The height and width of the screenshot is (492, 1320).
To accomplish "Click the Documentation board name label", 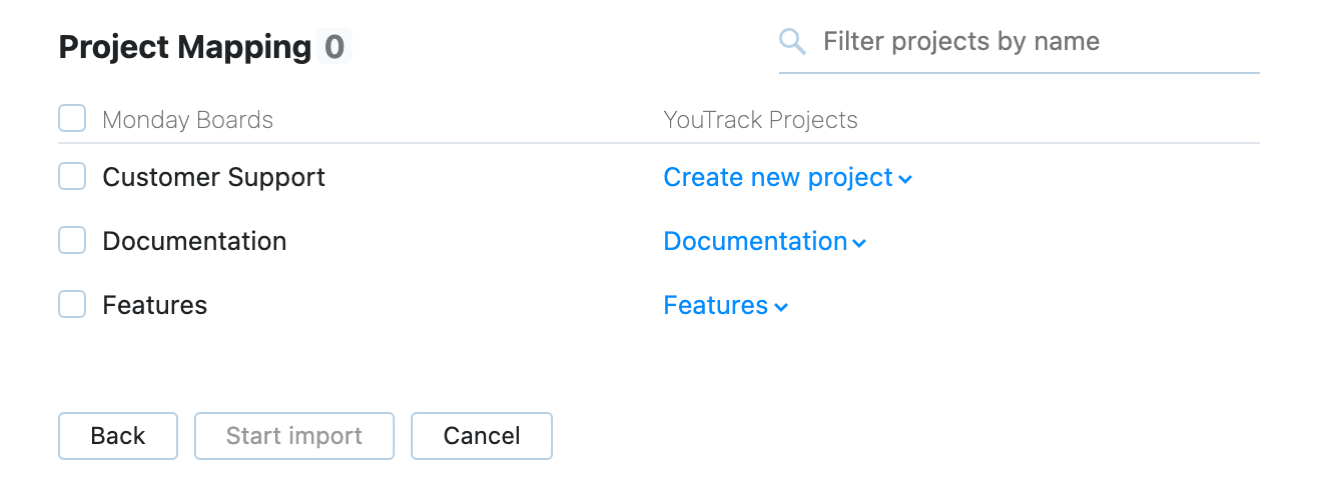I will (x=195, y=242).
